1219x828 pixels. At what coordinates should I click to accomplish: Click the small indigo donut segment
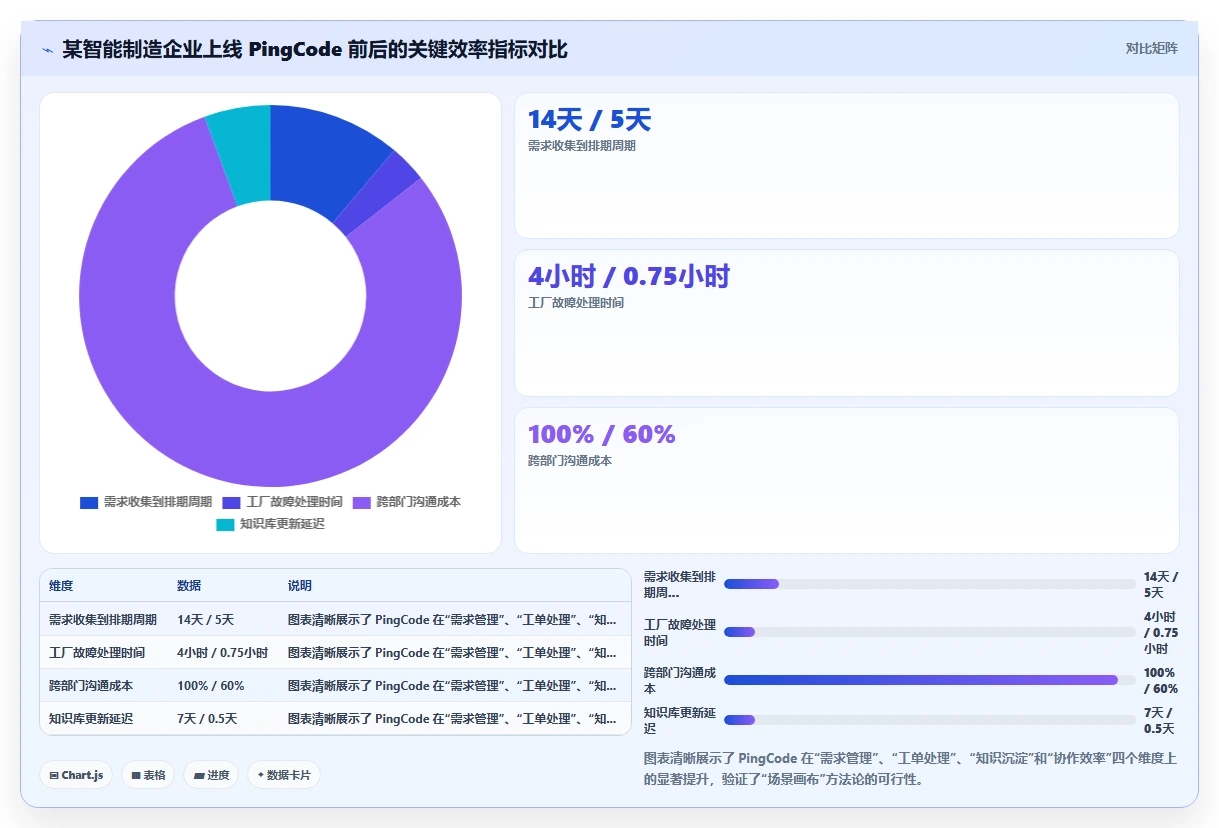coord(376,192)
